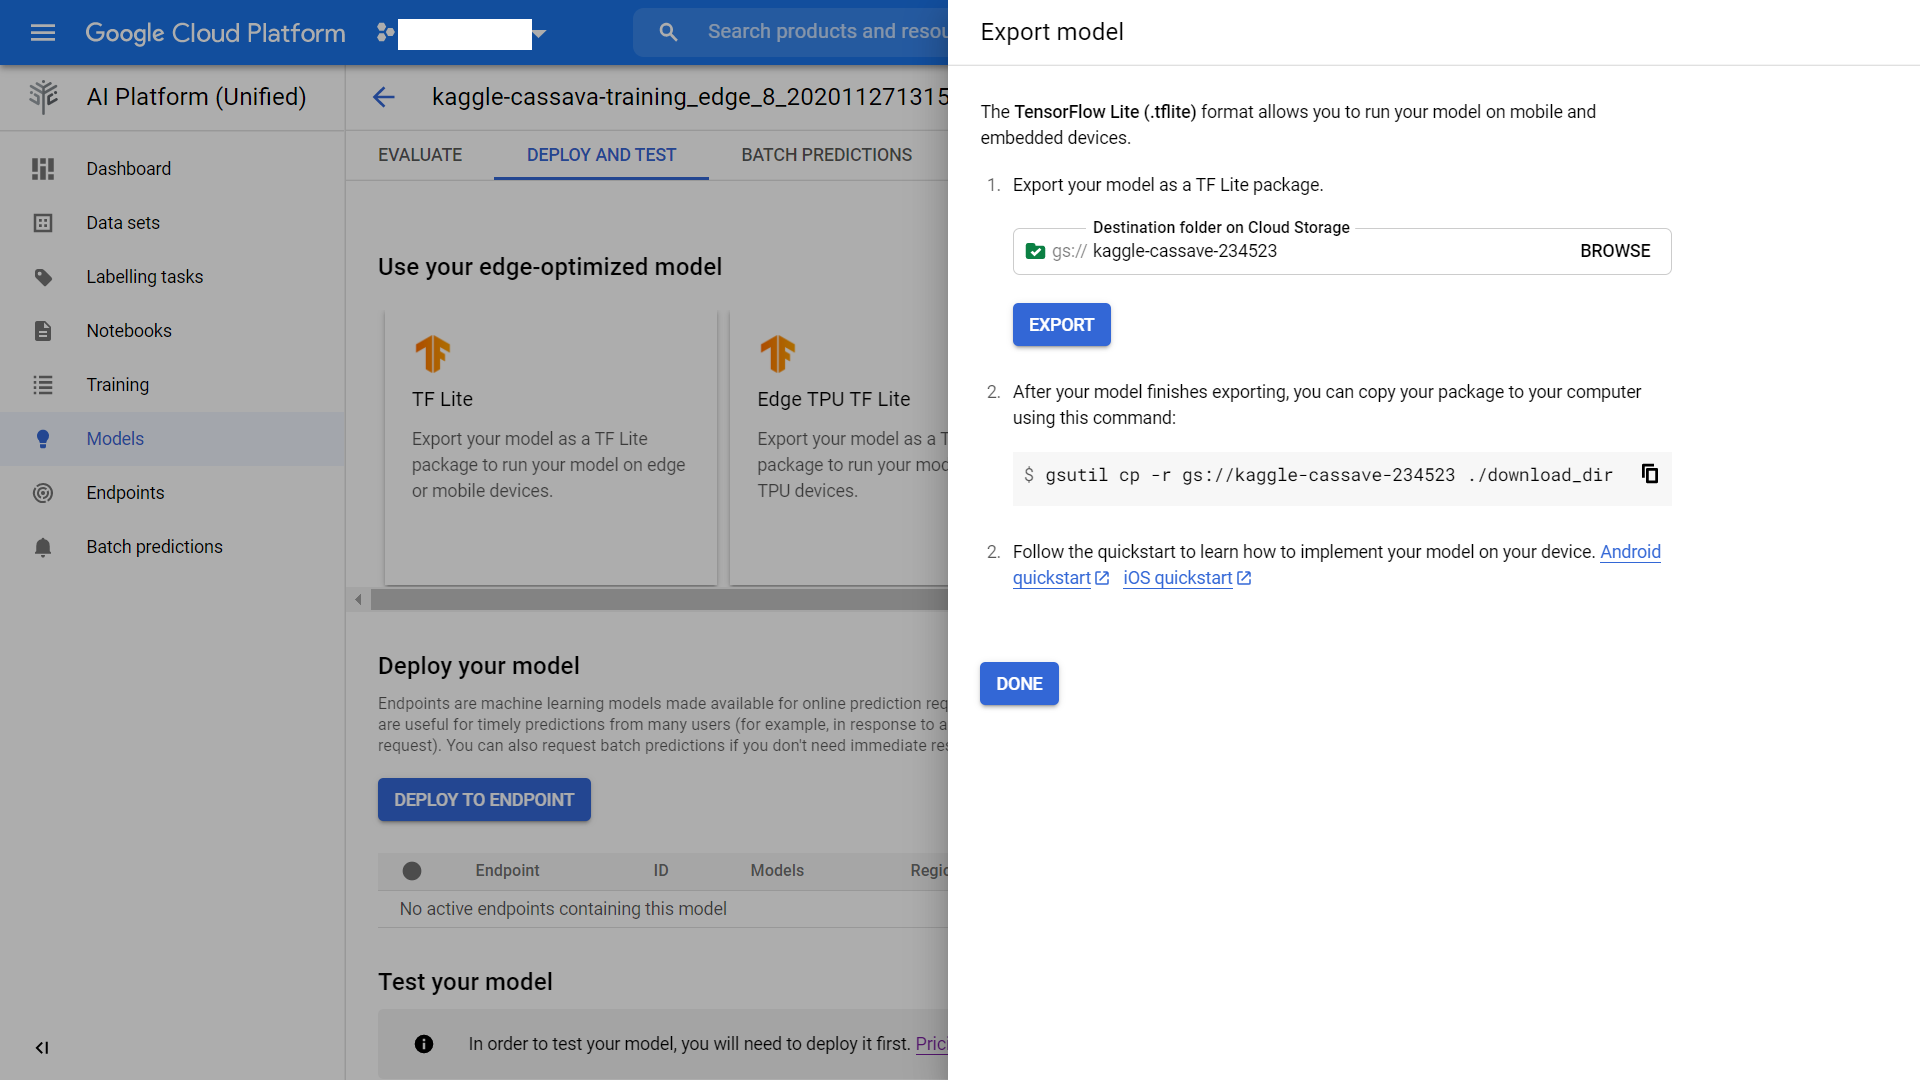
Task: Collapse the left navigation sidebar
Action: 42,1047
